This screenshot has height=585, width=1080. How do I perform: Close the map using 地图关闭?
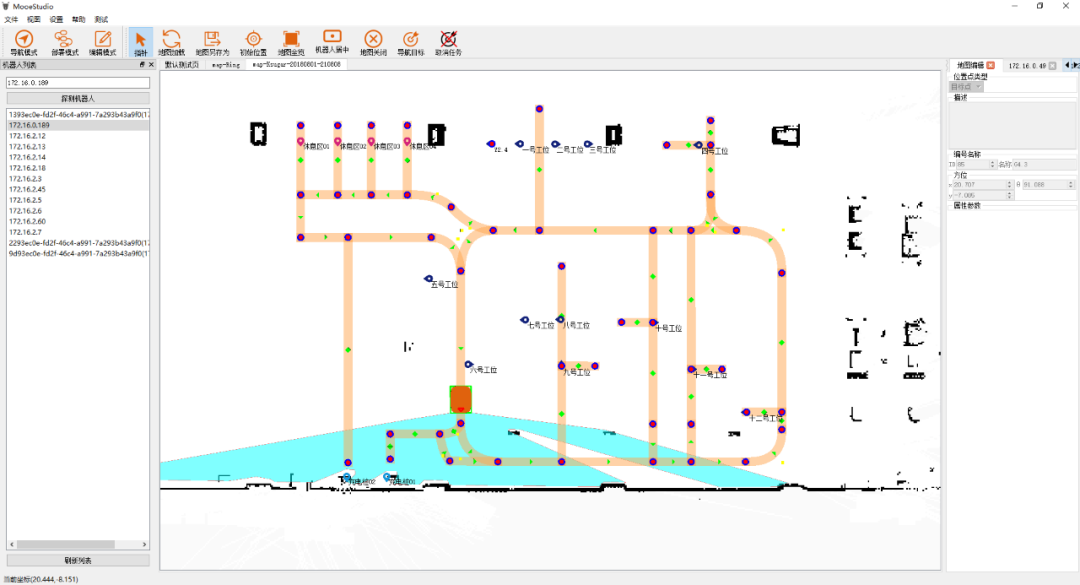[x=373, y=42]
